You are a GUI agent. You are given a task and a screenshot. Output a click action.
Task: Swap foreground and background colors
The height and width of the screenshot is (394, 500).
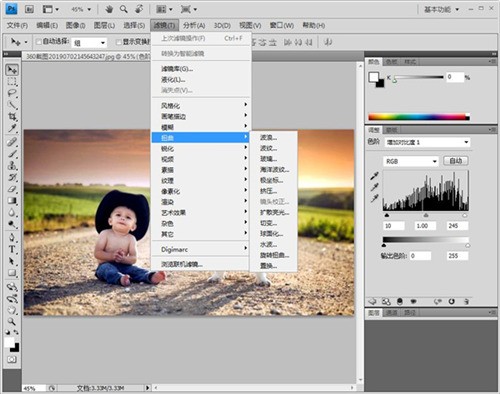point(16,332)
